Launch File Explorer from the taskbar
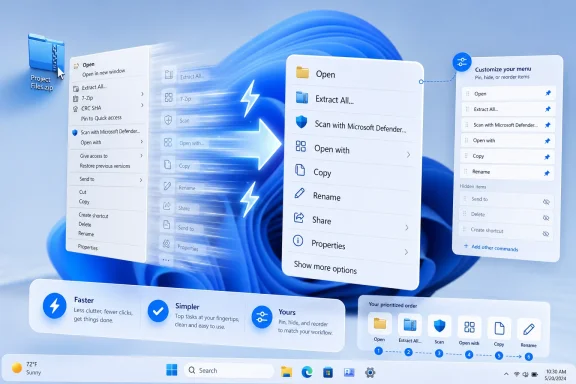 (286, 372)
